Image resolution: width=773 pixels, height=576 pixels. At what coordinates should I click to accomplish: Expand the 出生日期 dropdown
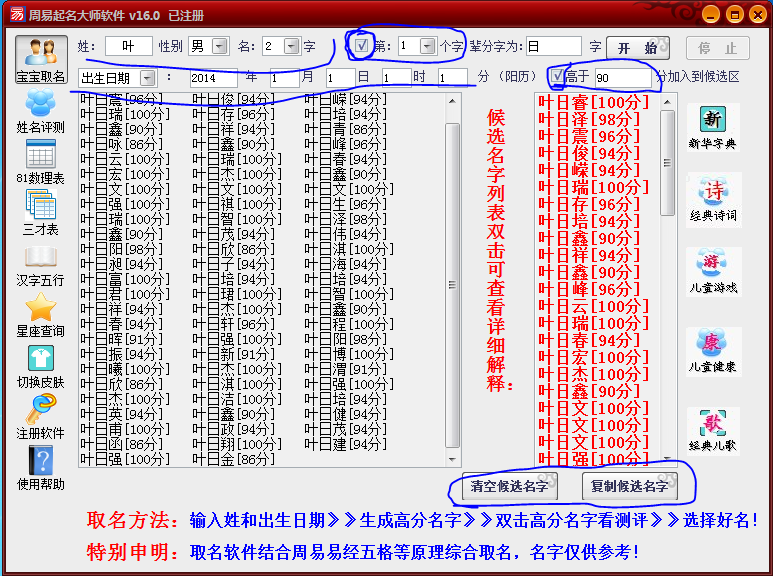[x=147, y=77]
